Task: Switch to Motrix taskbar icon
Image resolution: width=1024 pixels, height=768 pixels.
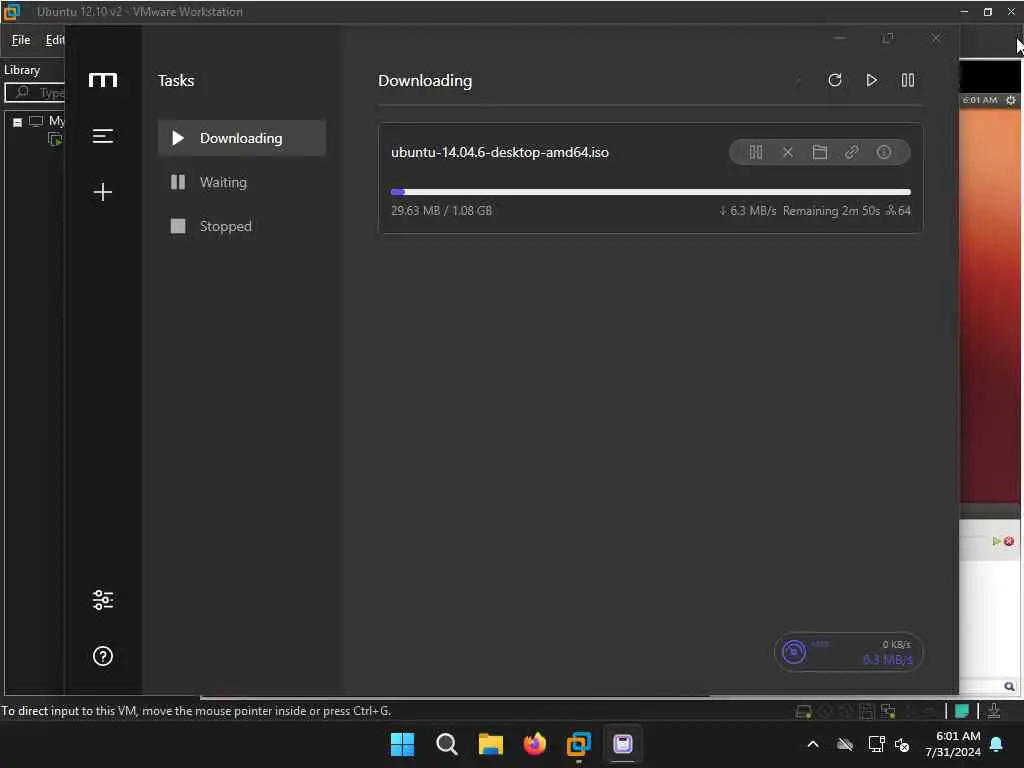Action: [x=623, y=744]
